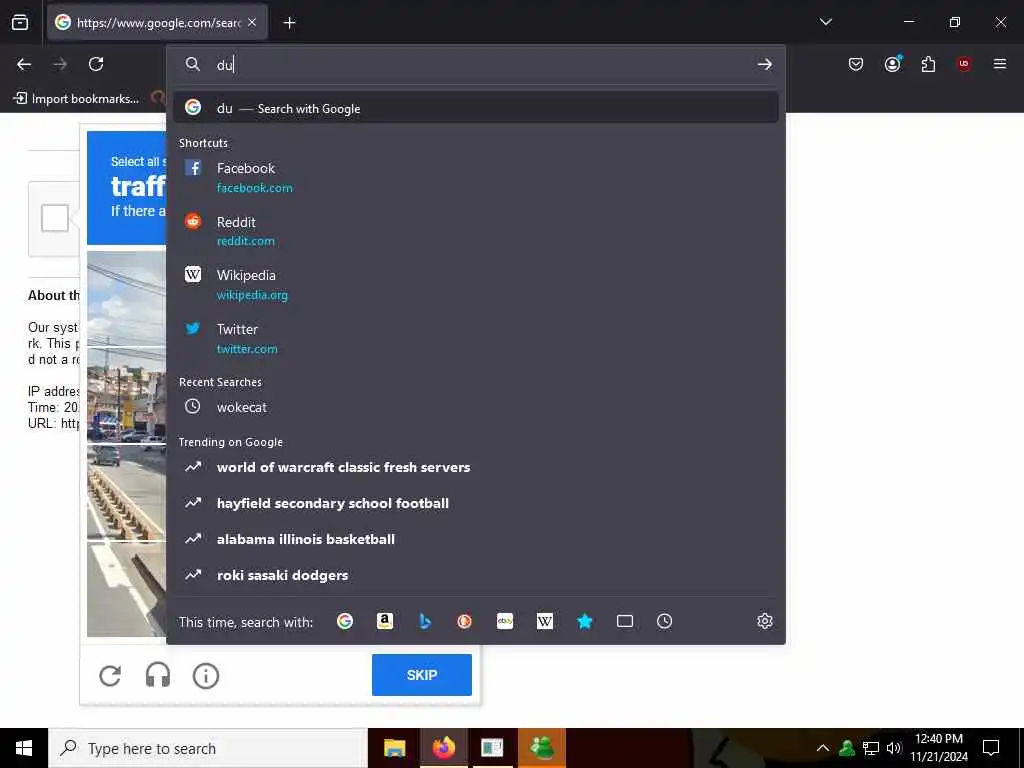Click the Firefox View icon

(x=20, y=23)
